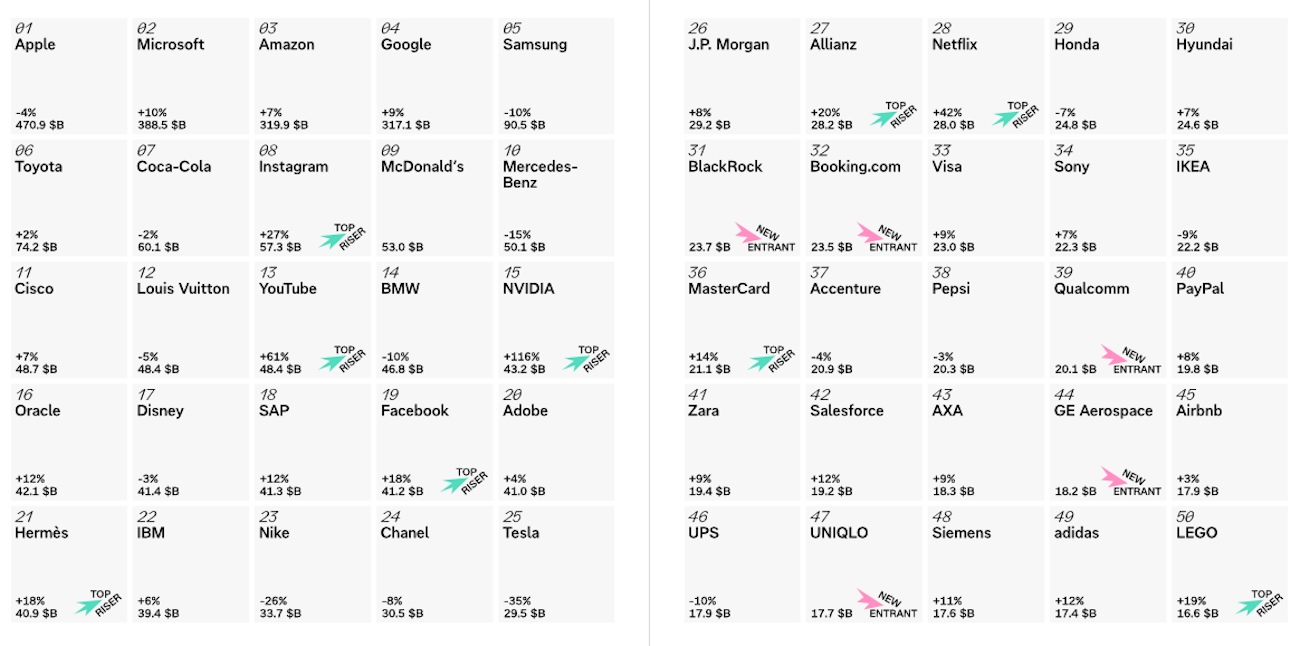Click the Microsoft 388.5 $B value

pyautogui.click(x=162, y=125)
